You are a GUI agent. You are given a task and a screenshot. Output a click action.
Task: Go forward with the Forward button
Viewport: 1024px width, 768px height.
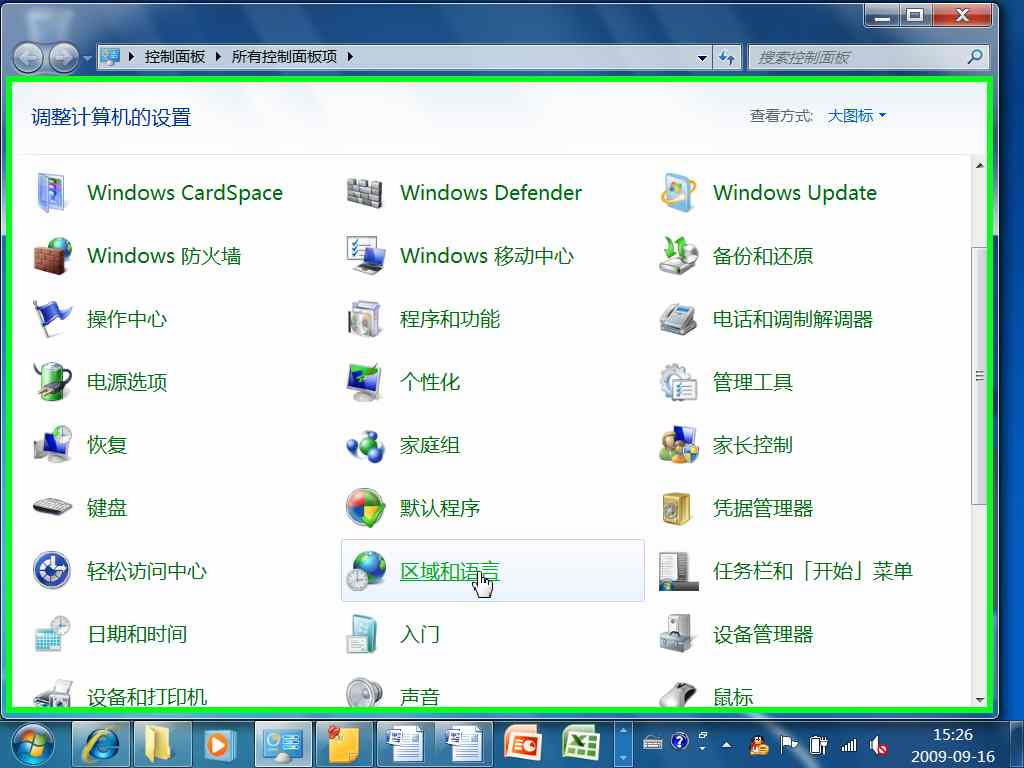tap(64, 58)
